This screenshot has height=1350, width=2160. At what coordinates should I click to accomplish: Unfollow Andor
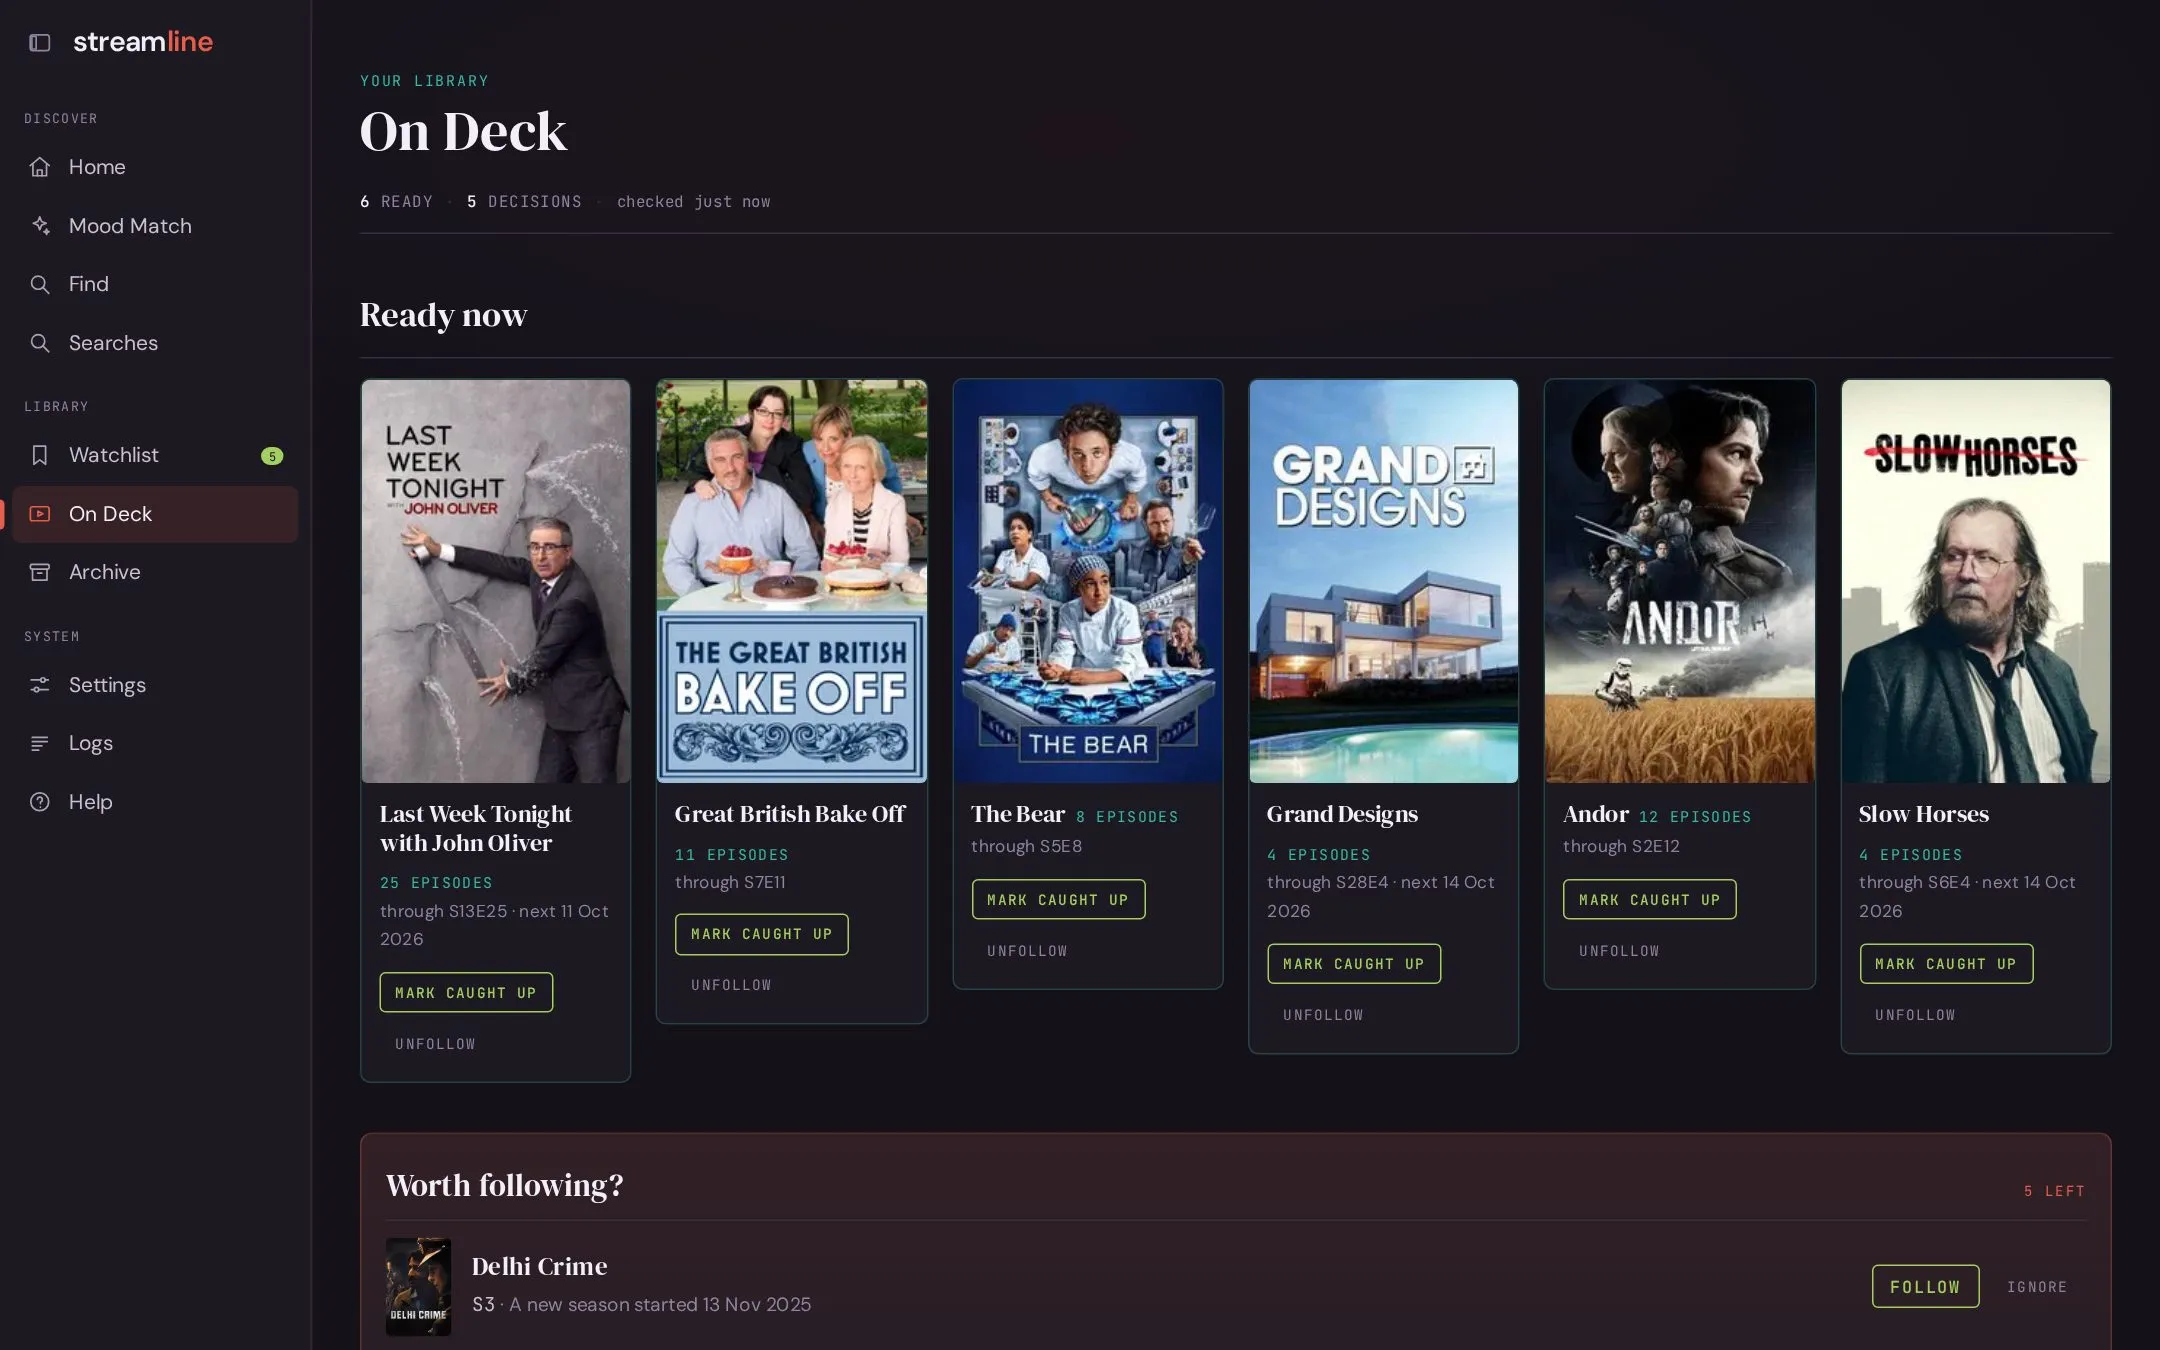click(1619, 951)
